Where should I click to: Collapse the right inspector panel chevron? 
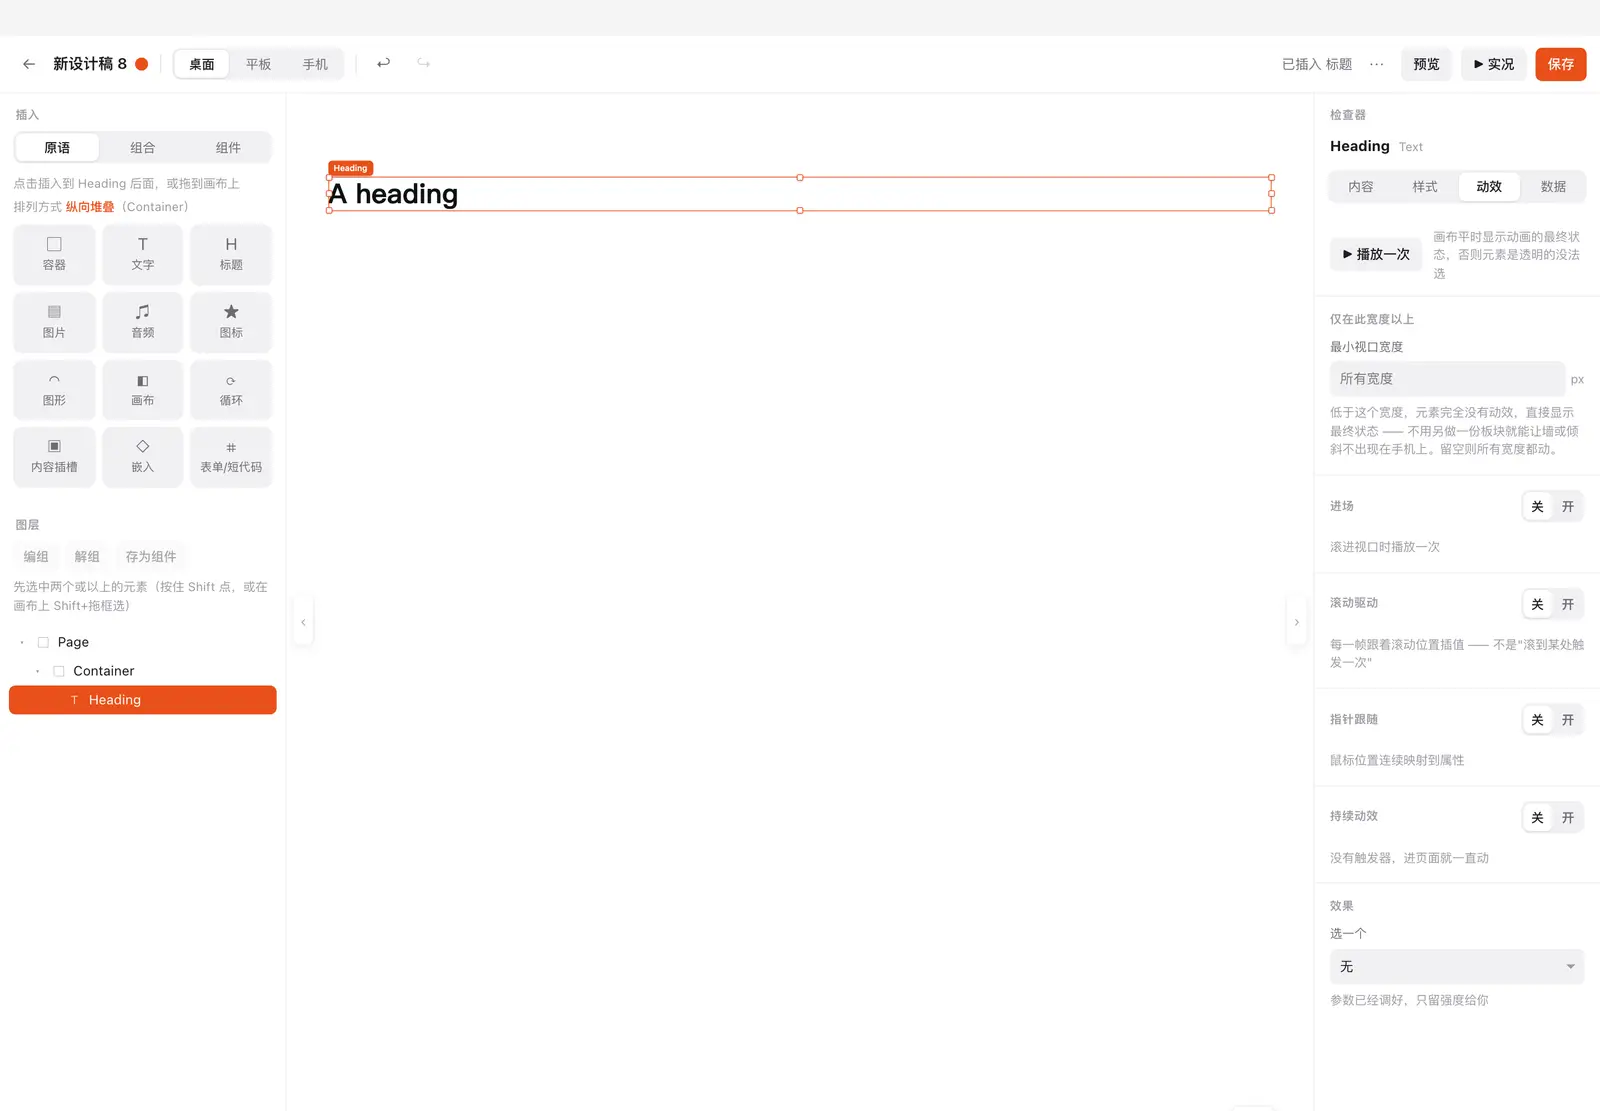click(x=1297, y=622)
